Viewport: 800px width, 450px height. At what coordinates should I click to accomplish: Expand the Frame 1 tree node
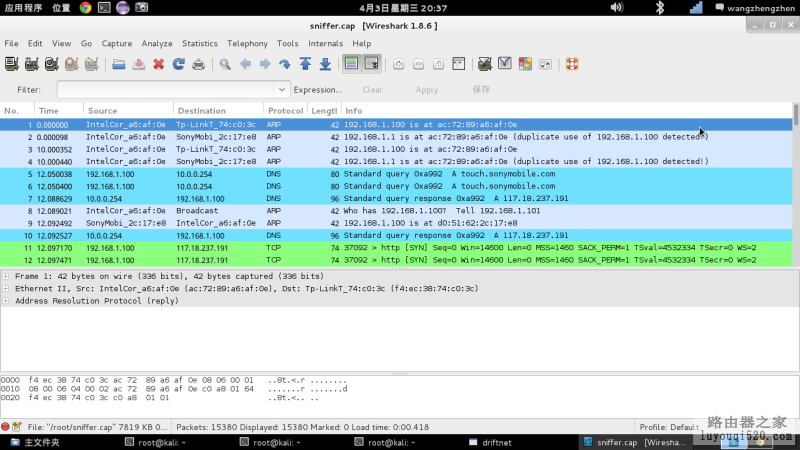coord(6,276)
